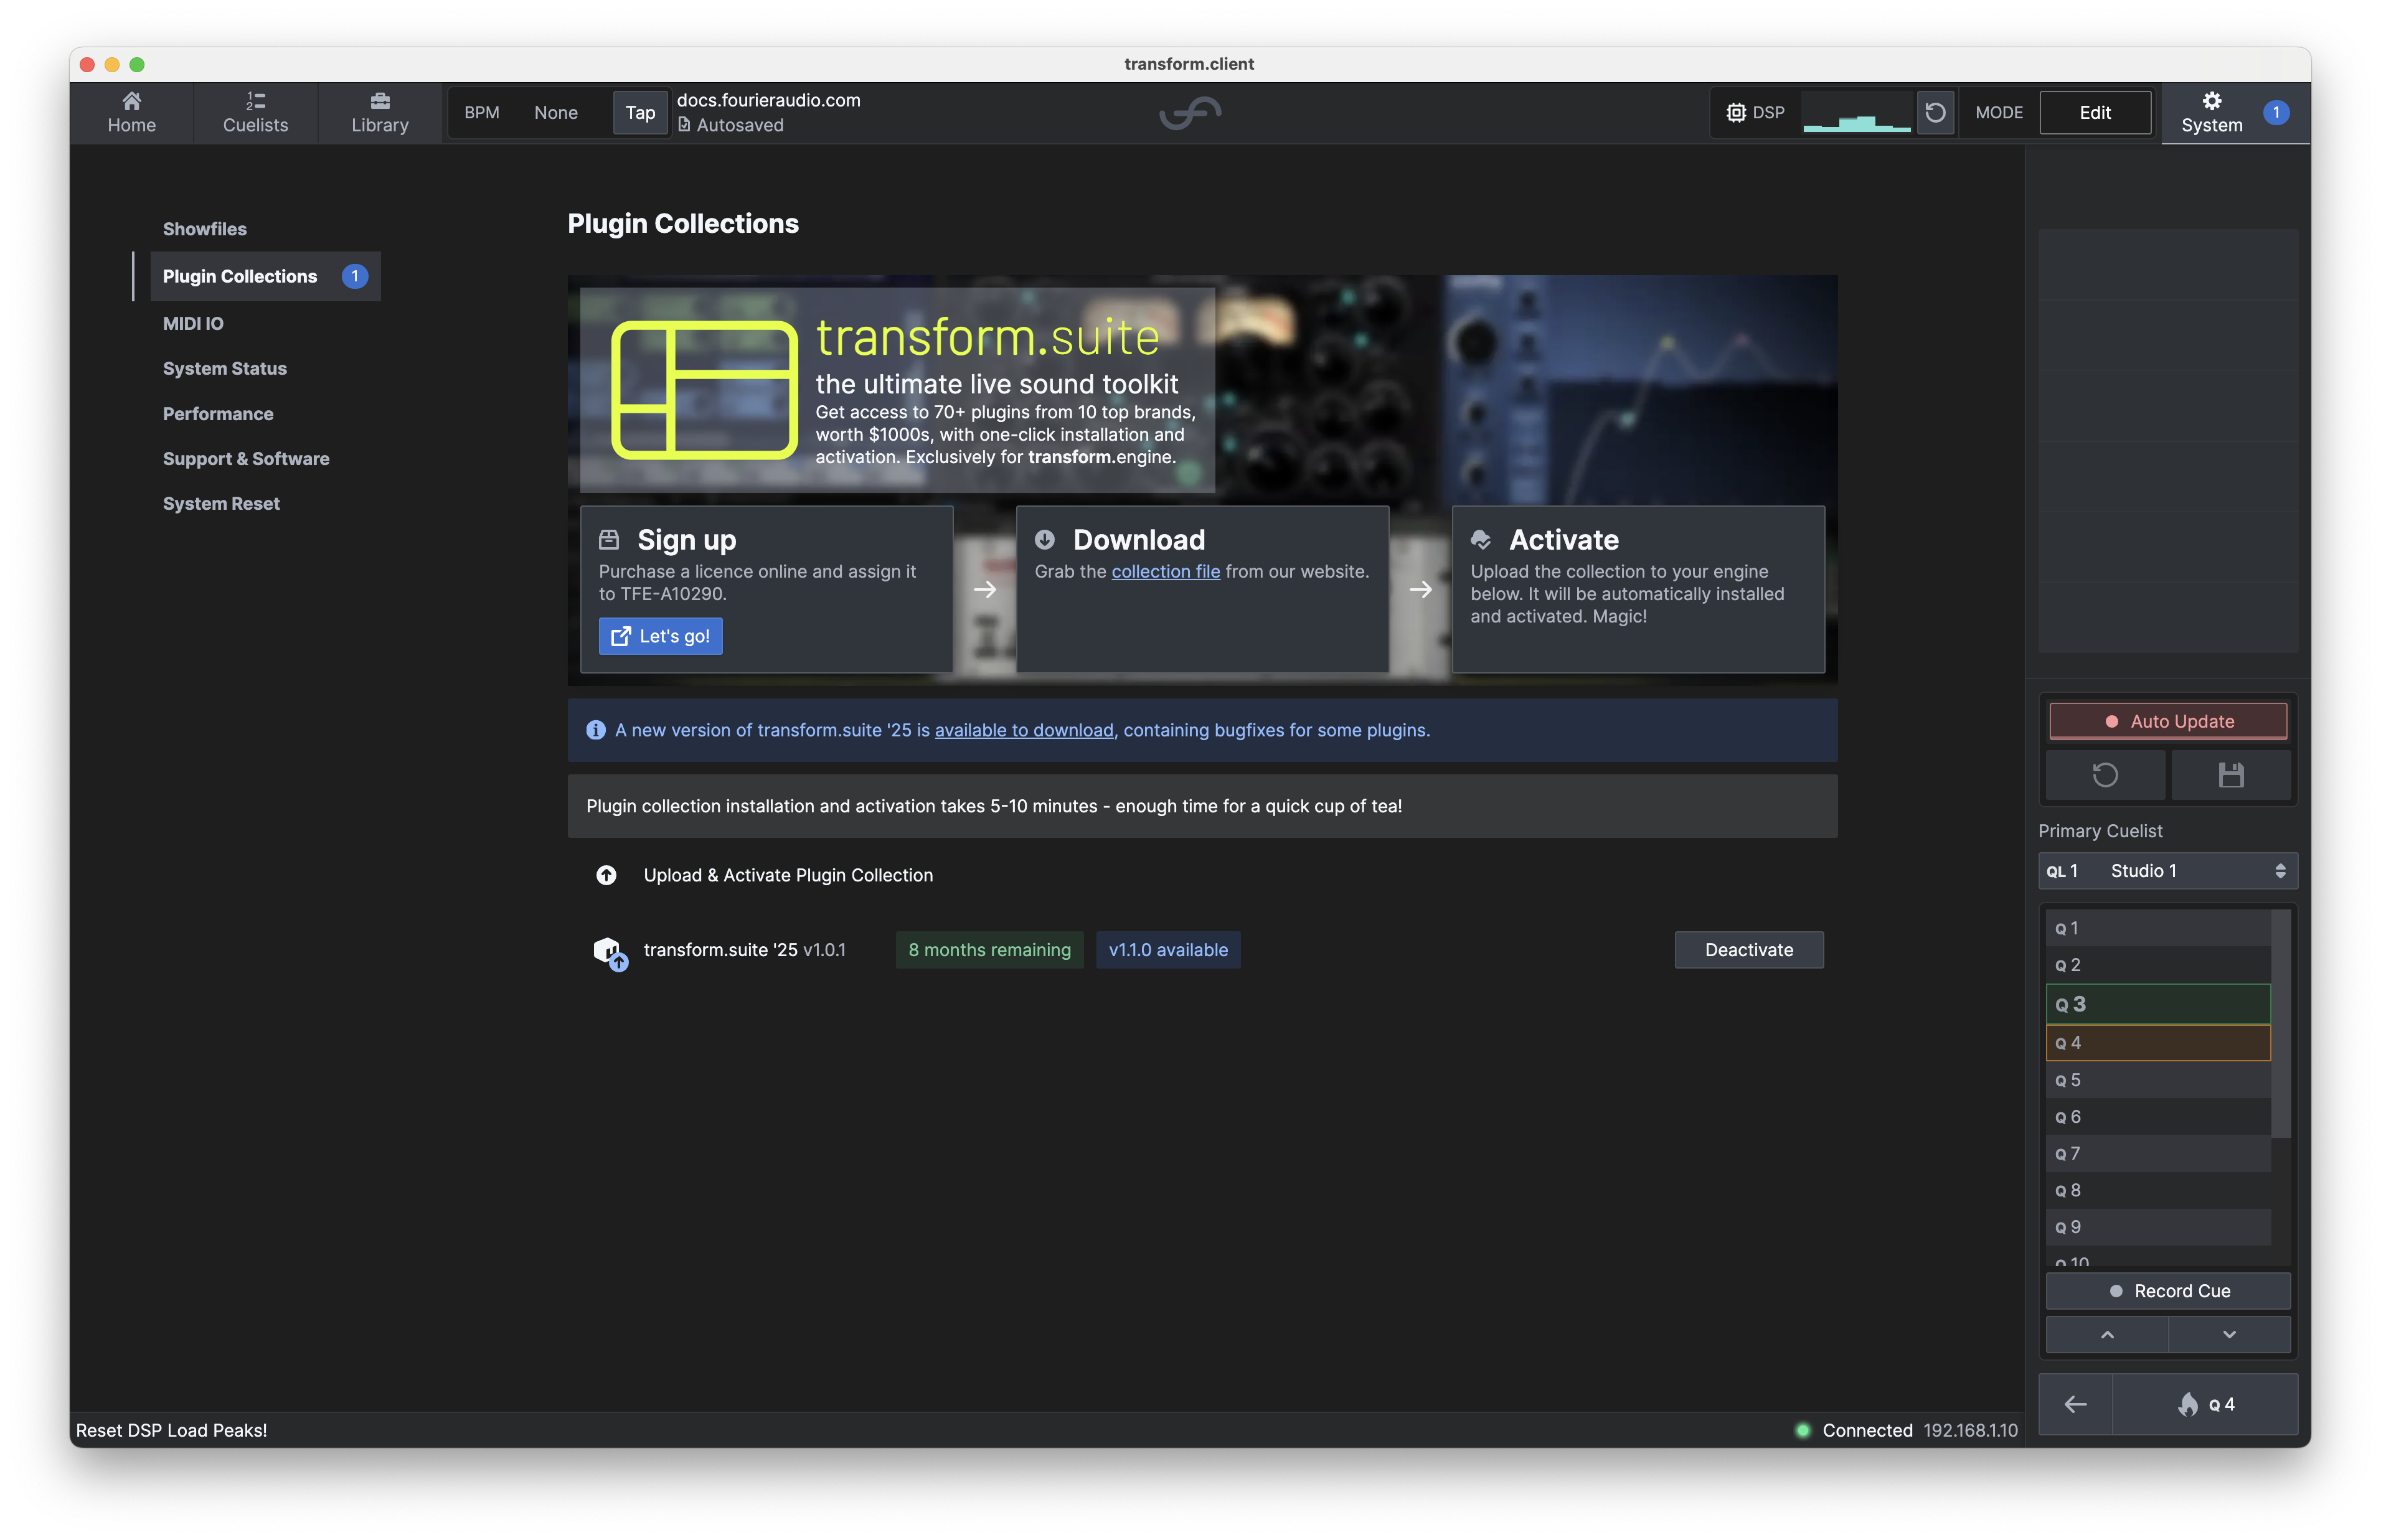
Task: Click Record Cue button
Action: [2167, 1291]
